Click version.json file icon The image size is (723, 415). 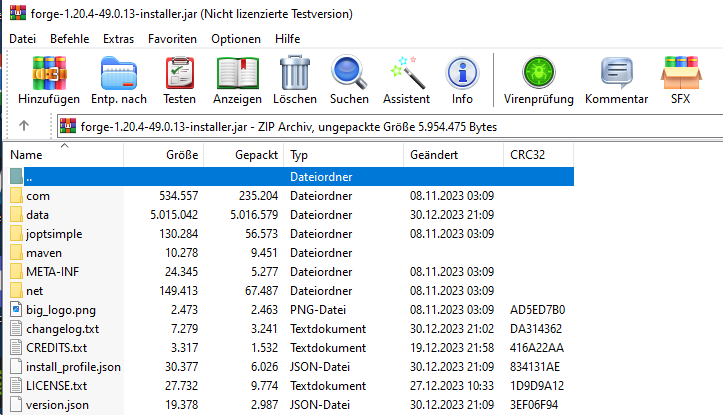[16, 404]
